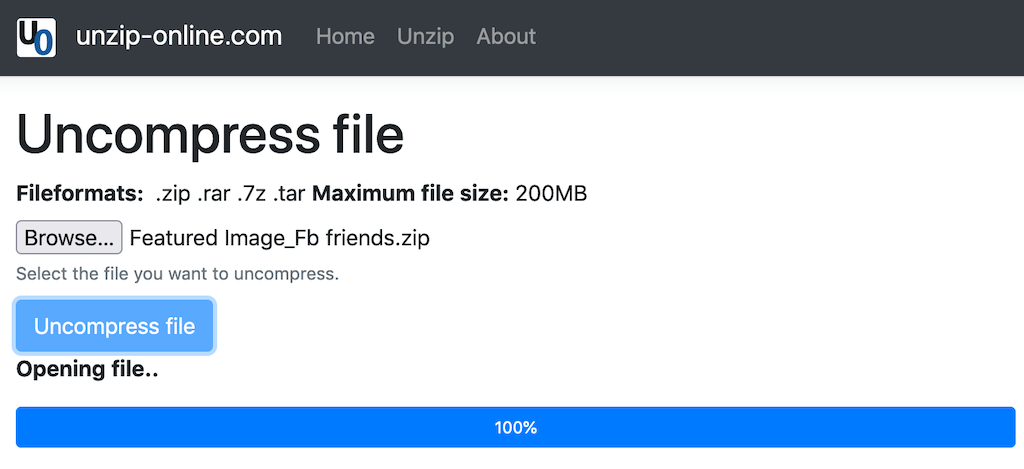1024x469 pixels.
Task: Click the .7z format text
Action: 251,193
